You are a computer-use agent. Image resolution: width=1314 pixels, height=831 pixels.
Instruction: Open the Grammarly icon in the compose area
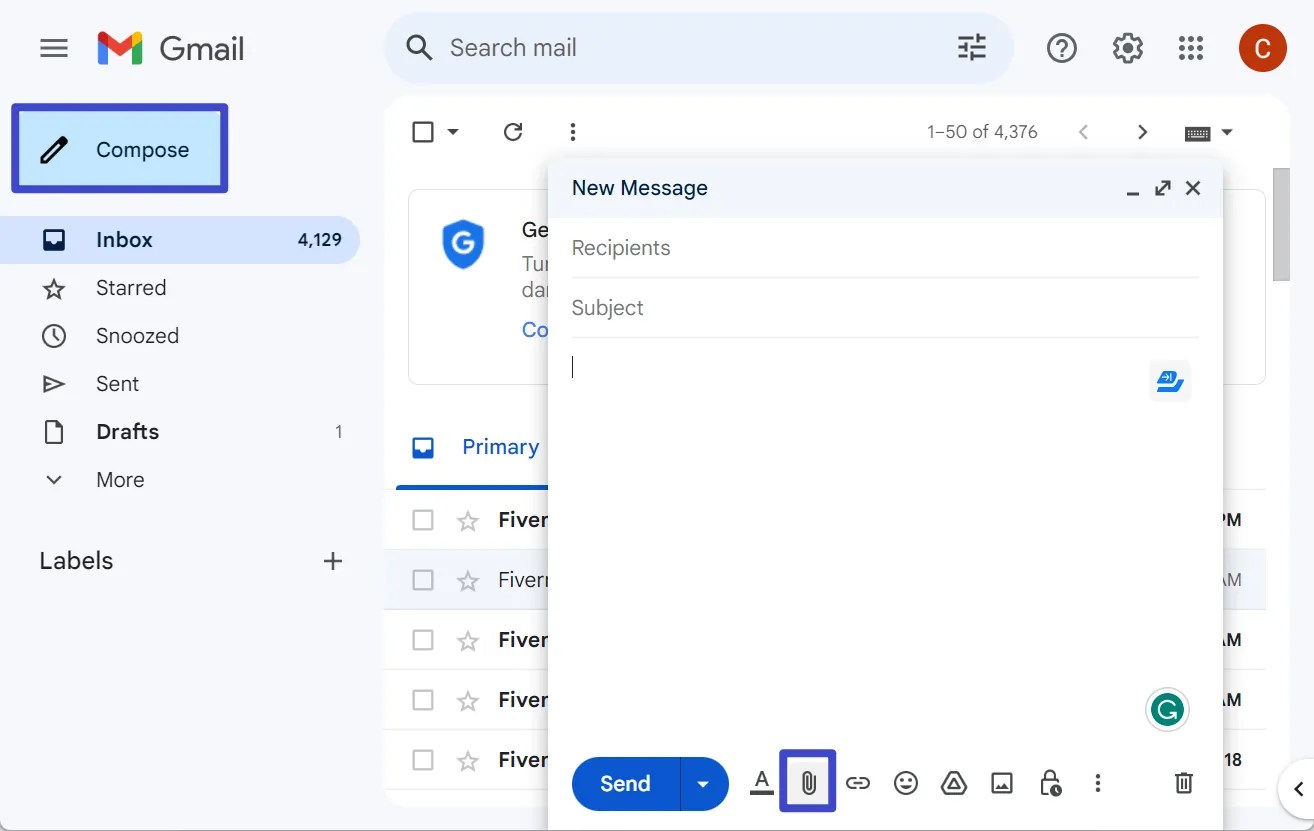1167,708
